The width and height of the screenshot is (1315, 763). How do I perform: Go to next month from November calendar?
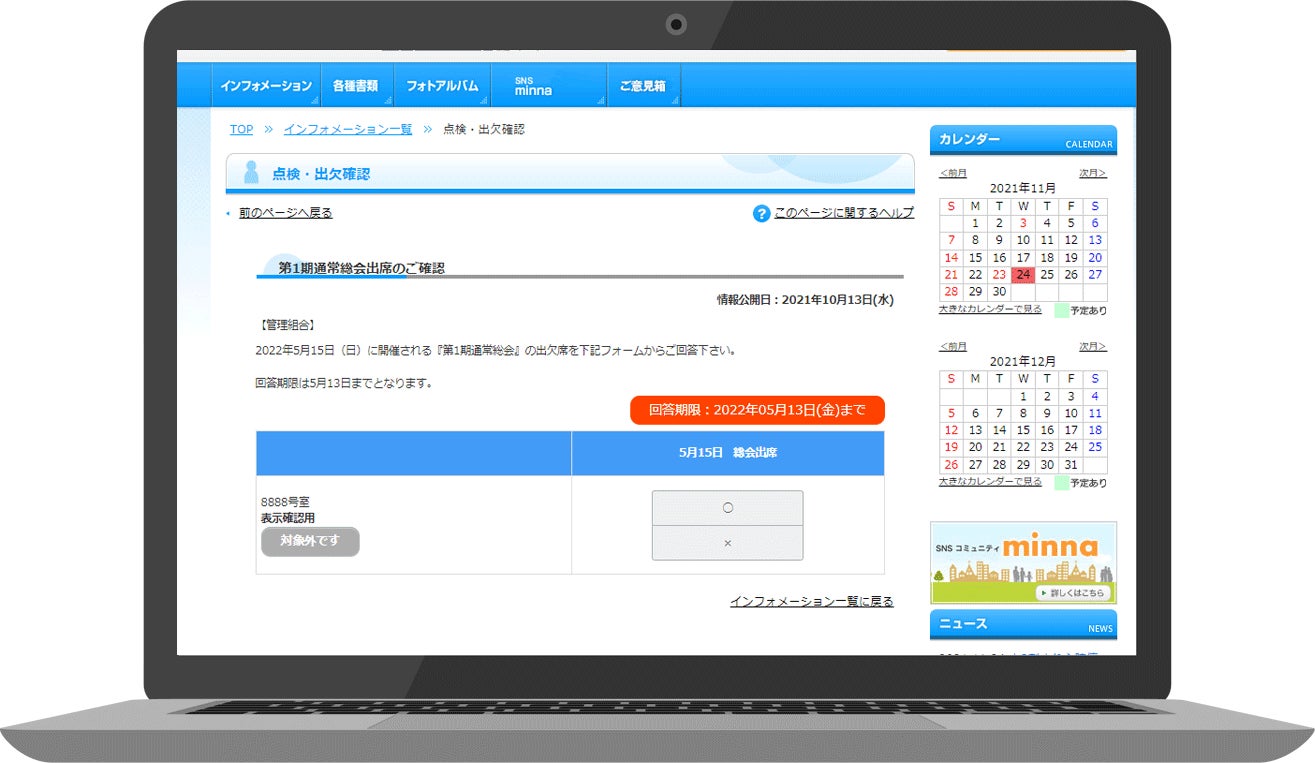[1093, 173]
